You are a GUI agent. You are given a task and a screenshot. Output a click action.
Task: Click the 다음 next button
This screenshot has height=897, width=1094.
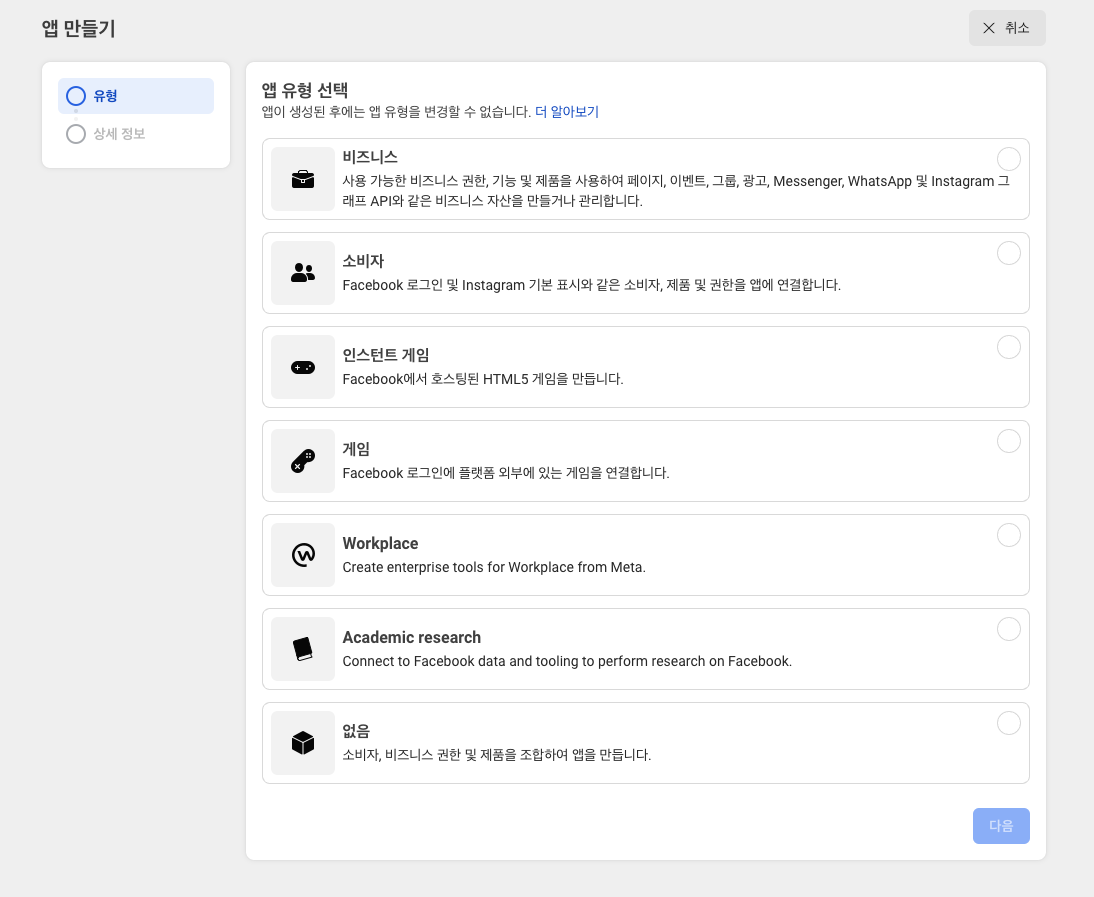point(1001,826)
